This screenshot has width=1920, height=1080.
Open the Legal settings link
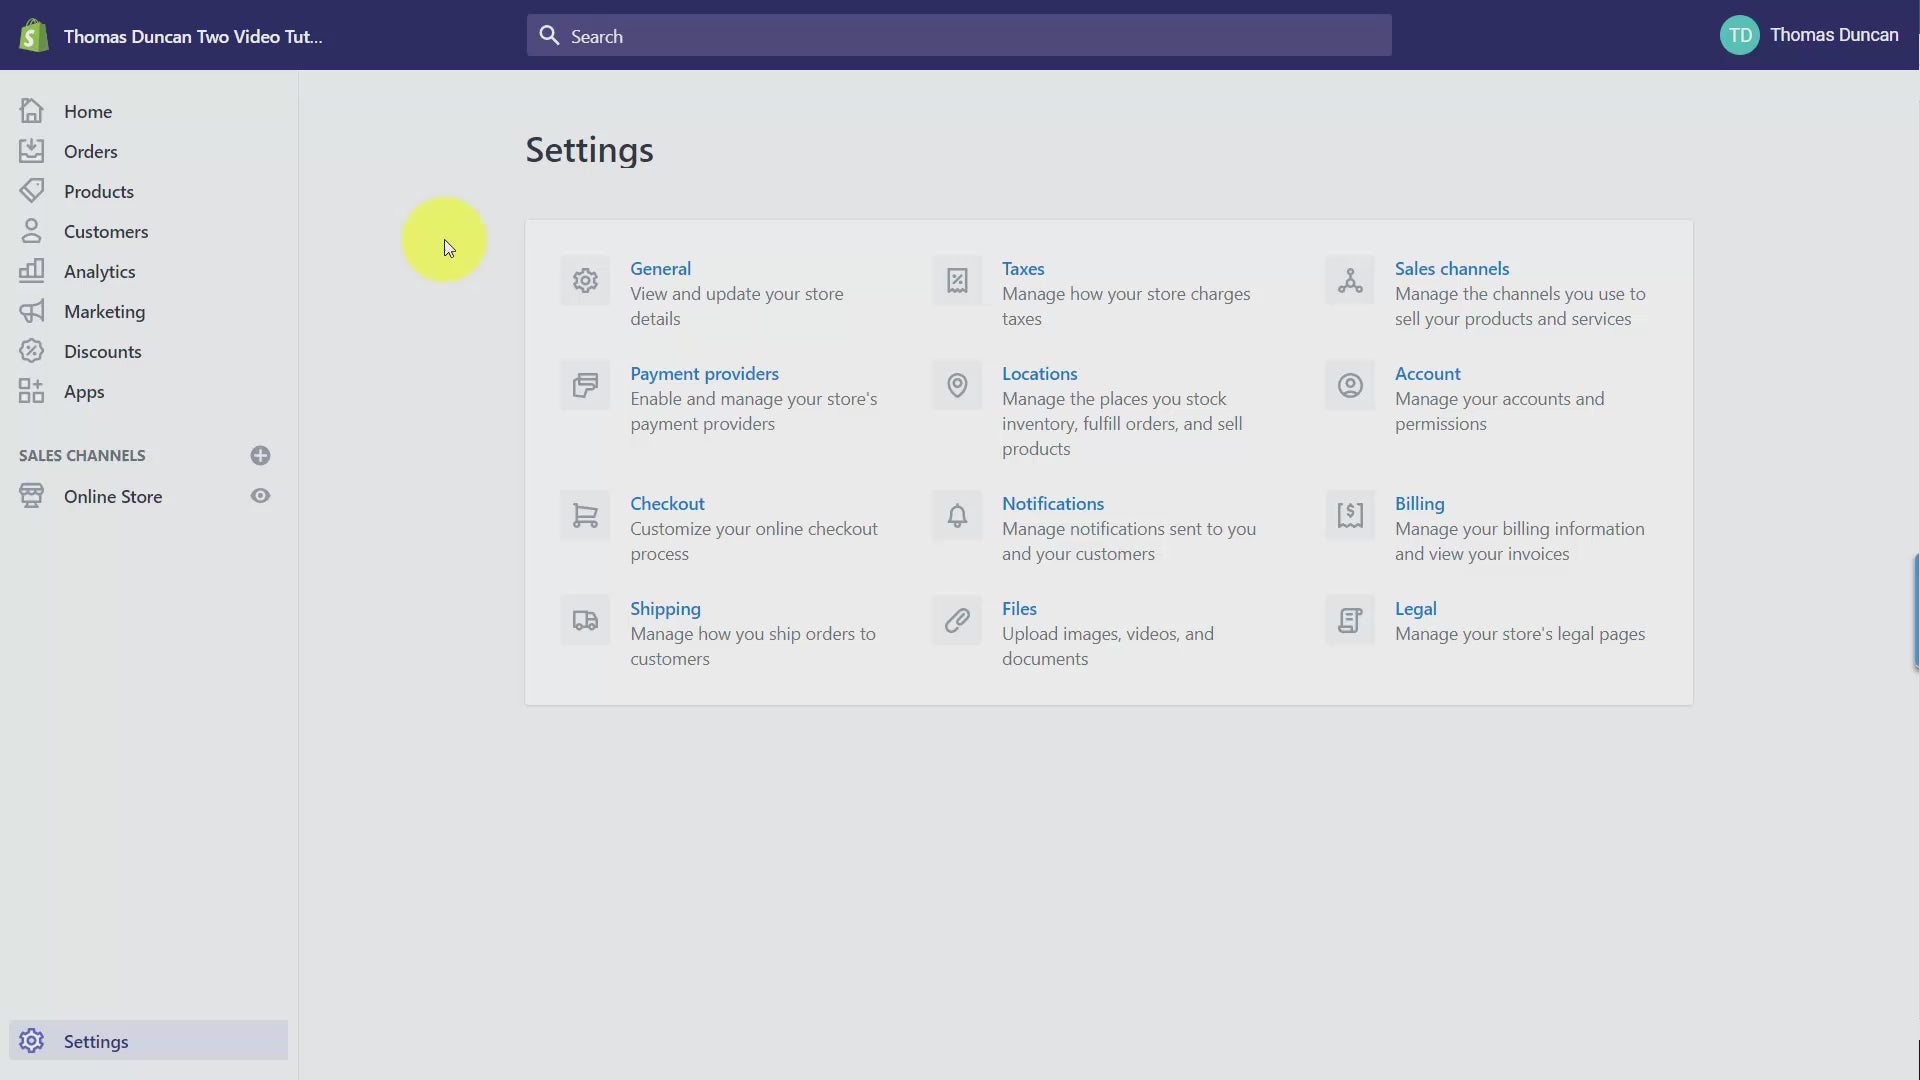point(1415,608)
